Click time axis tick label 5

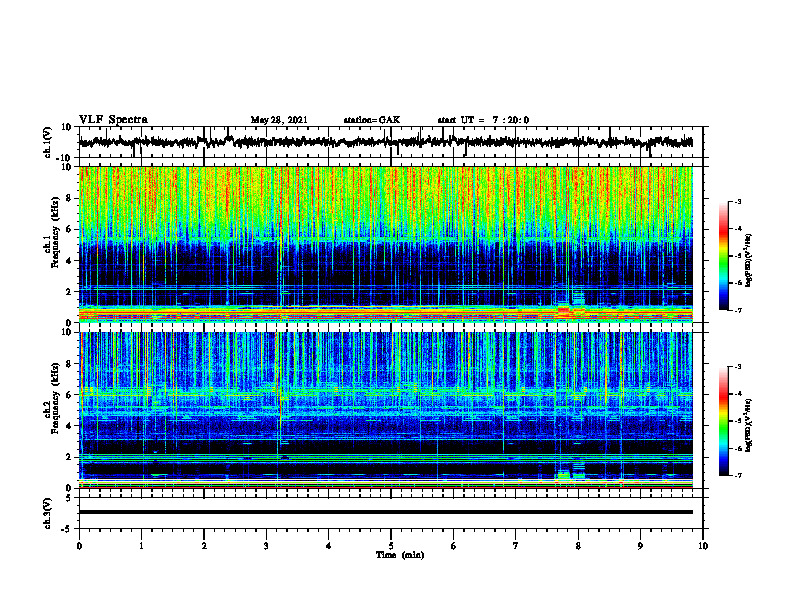[x=391, y=546]
